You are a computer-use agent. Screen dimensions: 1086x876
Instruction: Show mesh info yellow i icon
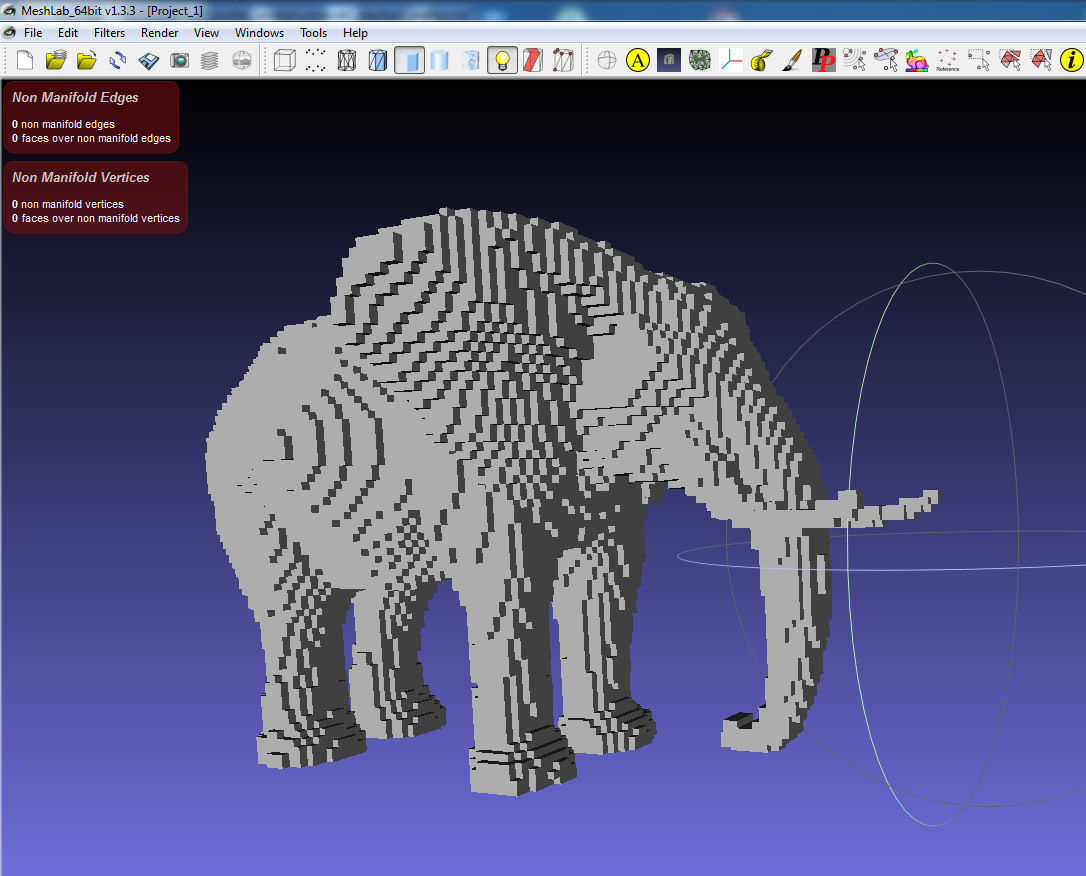[x=1071, y=60]
